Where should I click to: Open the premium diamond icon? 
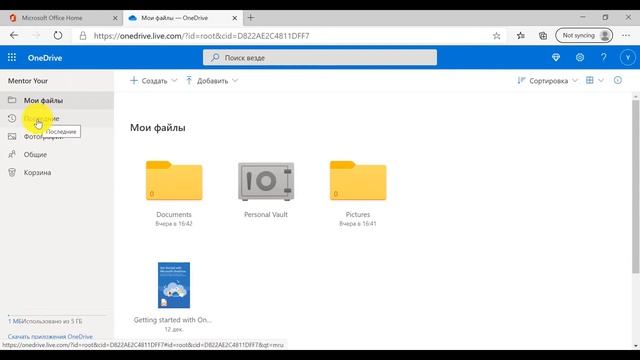556,58
